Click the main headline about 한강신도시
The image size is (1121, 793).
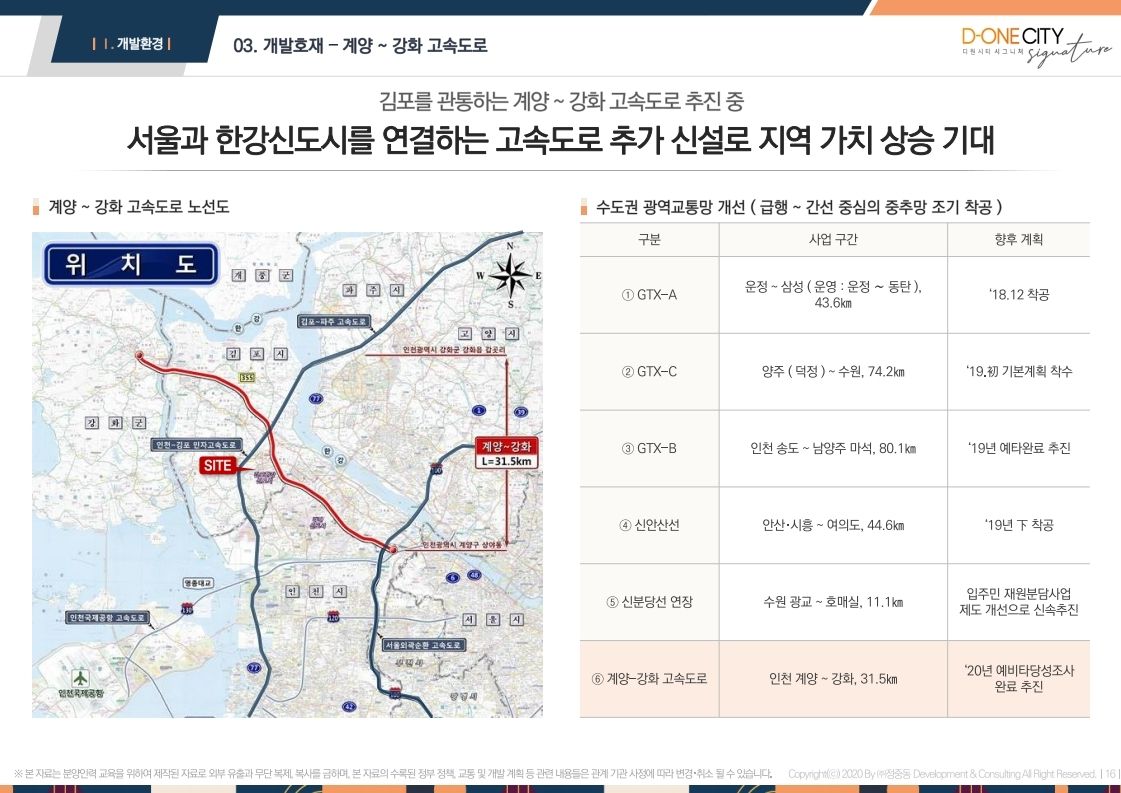(x=560, y=141)
